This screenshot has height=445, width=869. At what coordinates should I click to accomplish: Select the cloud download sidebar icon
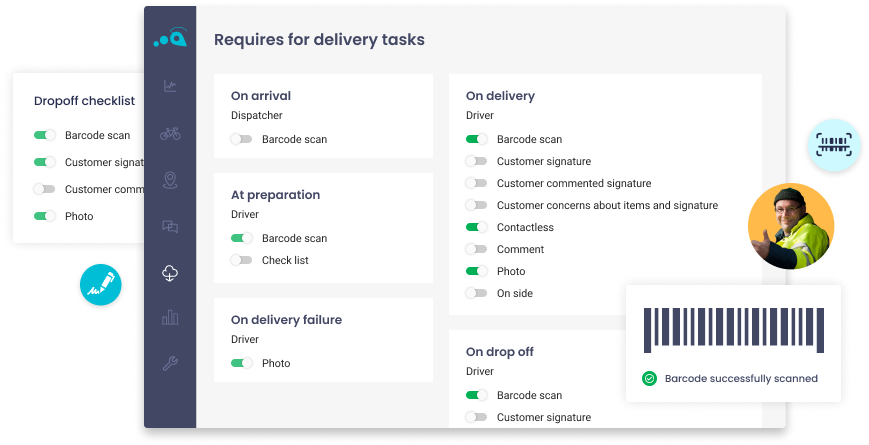[x=170, y=273]
